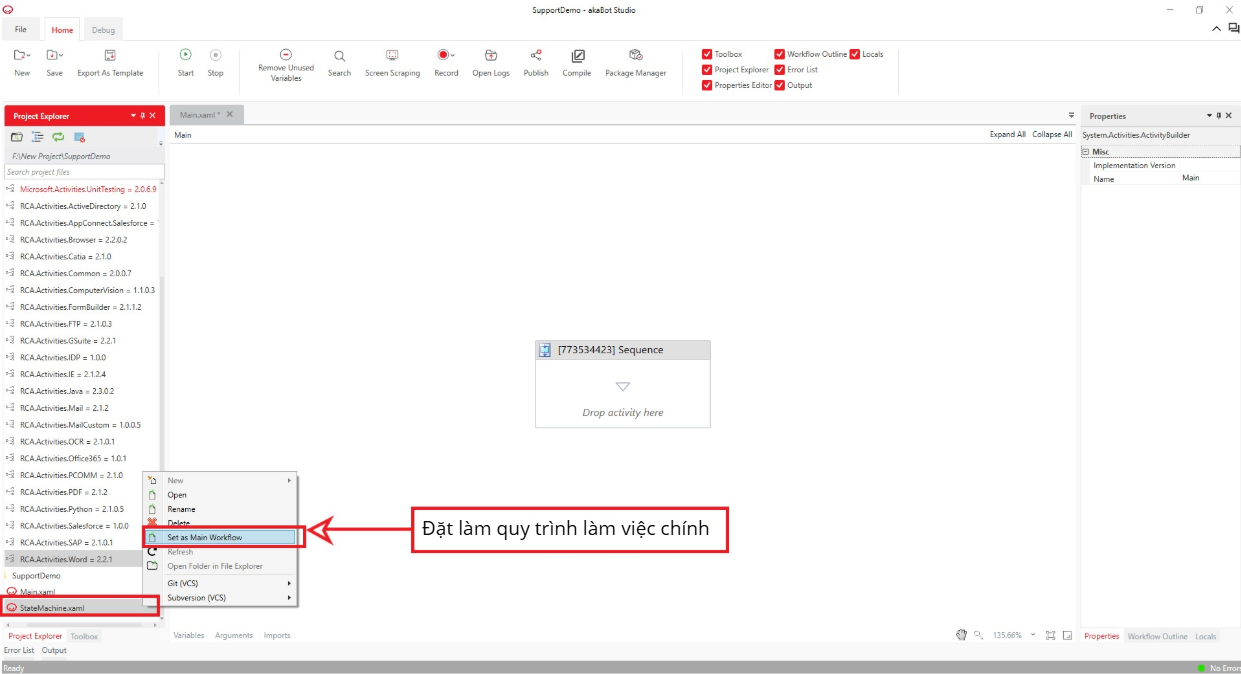Viewport: 1241px width, 674px height.
Task: Open the Record dropdown arrow
Action: click(x=453, y=56)
